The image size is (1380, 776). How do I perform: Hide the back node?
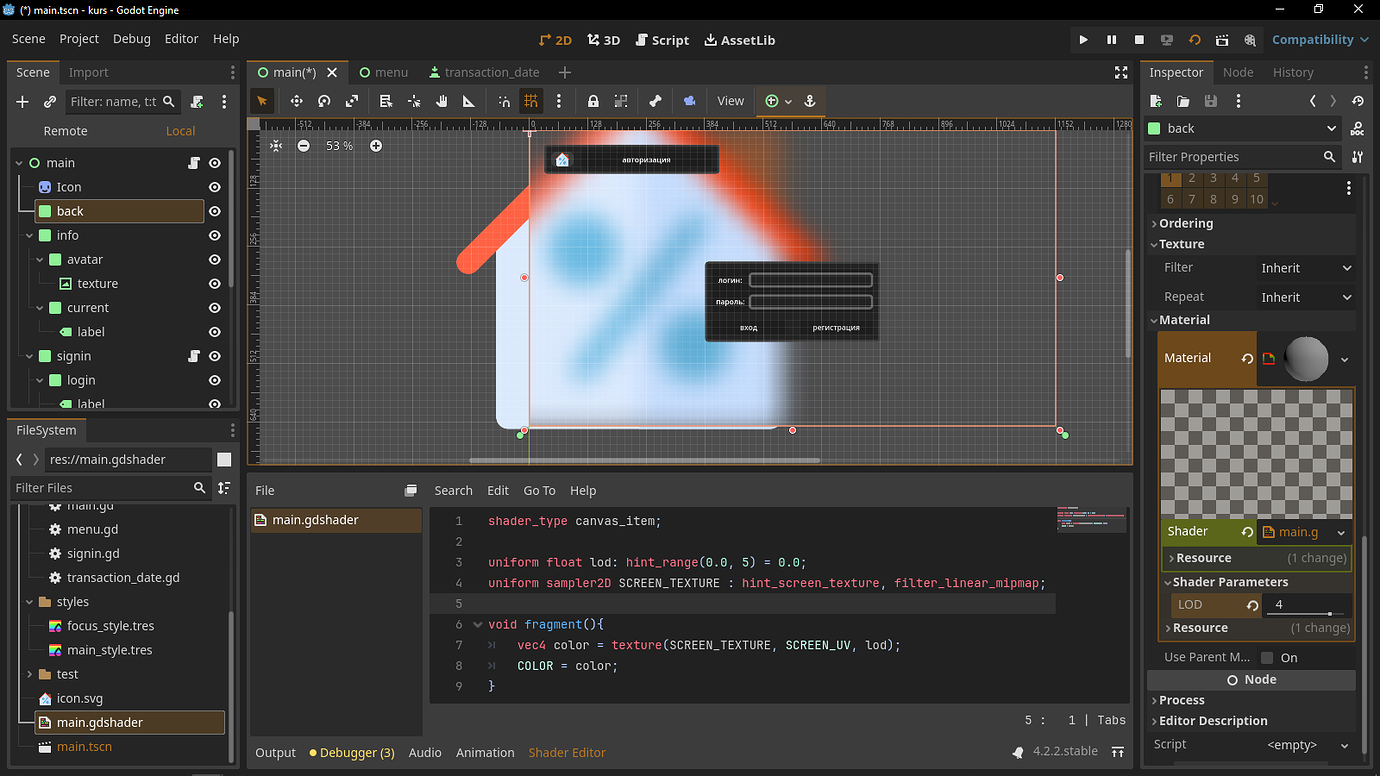214,211
